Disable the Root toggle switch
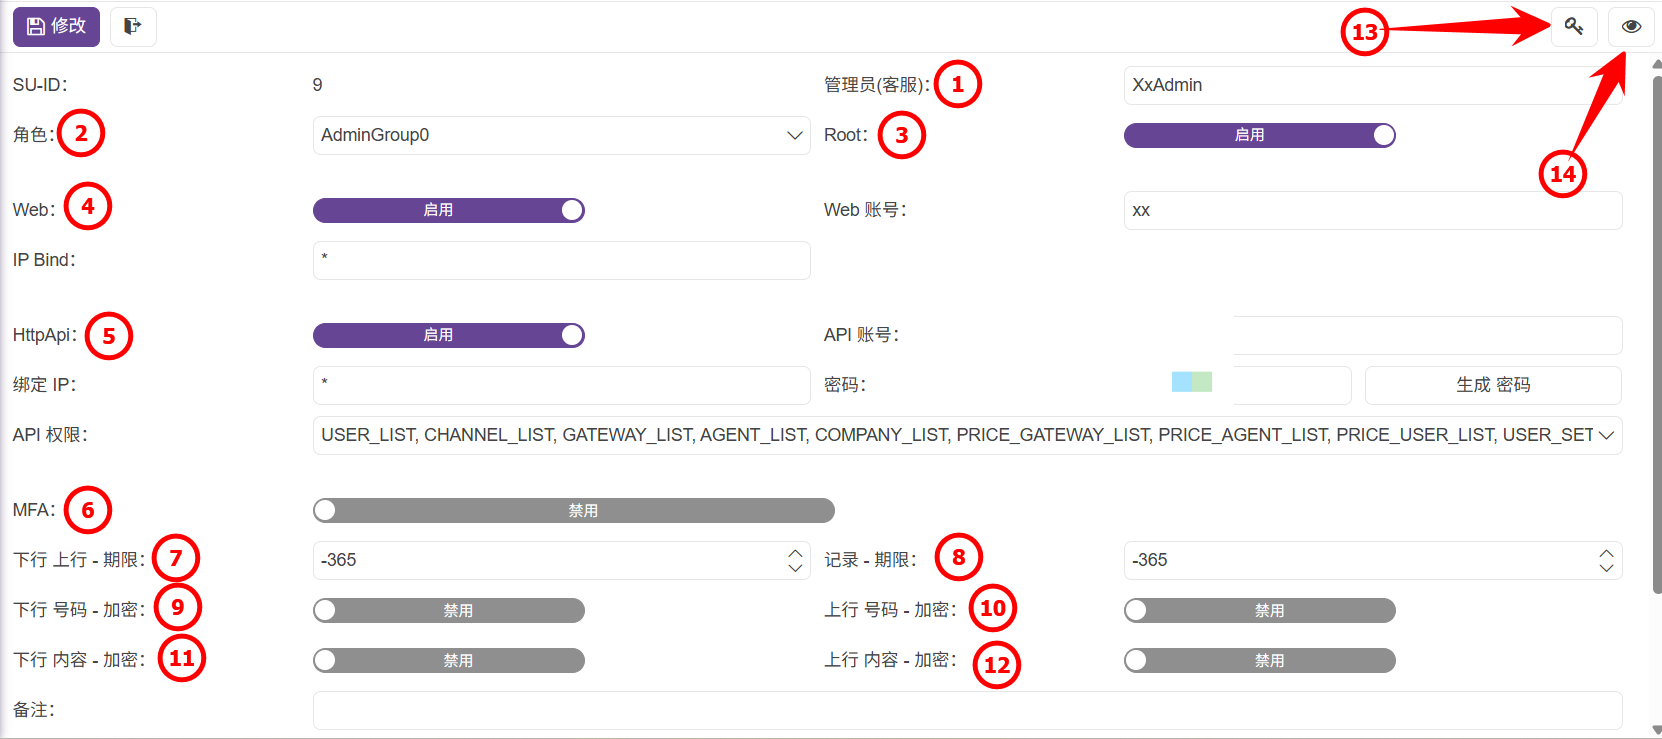 [1259, 135]
